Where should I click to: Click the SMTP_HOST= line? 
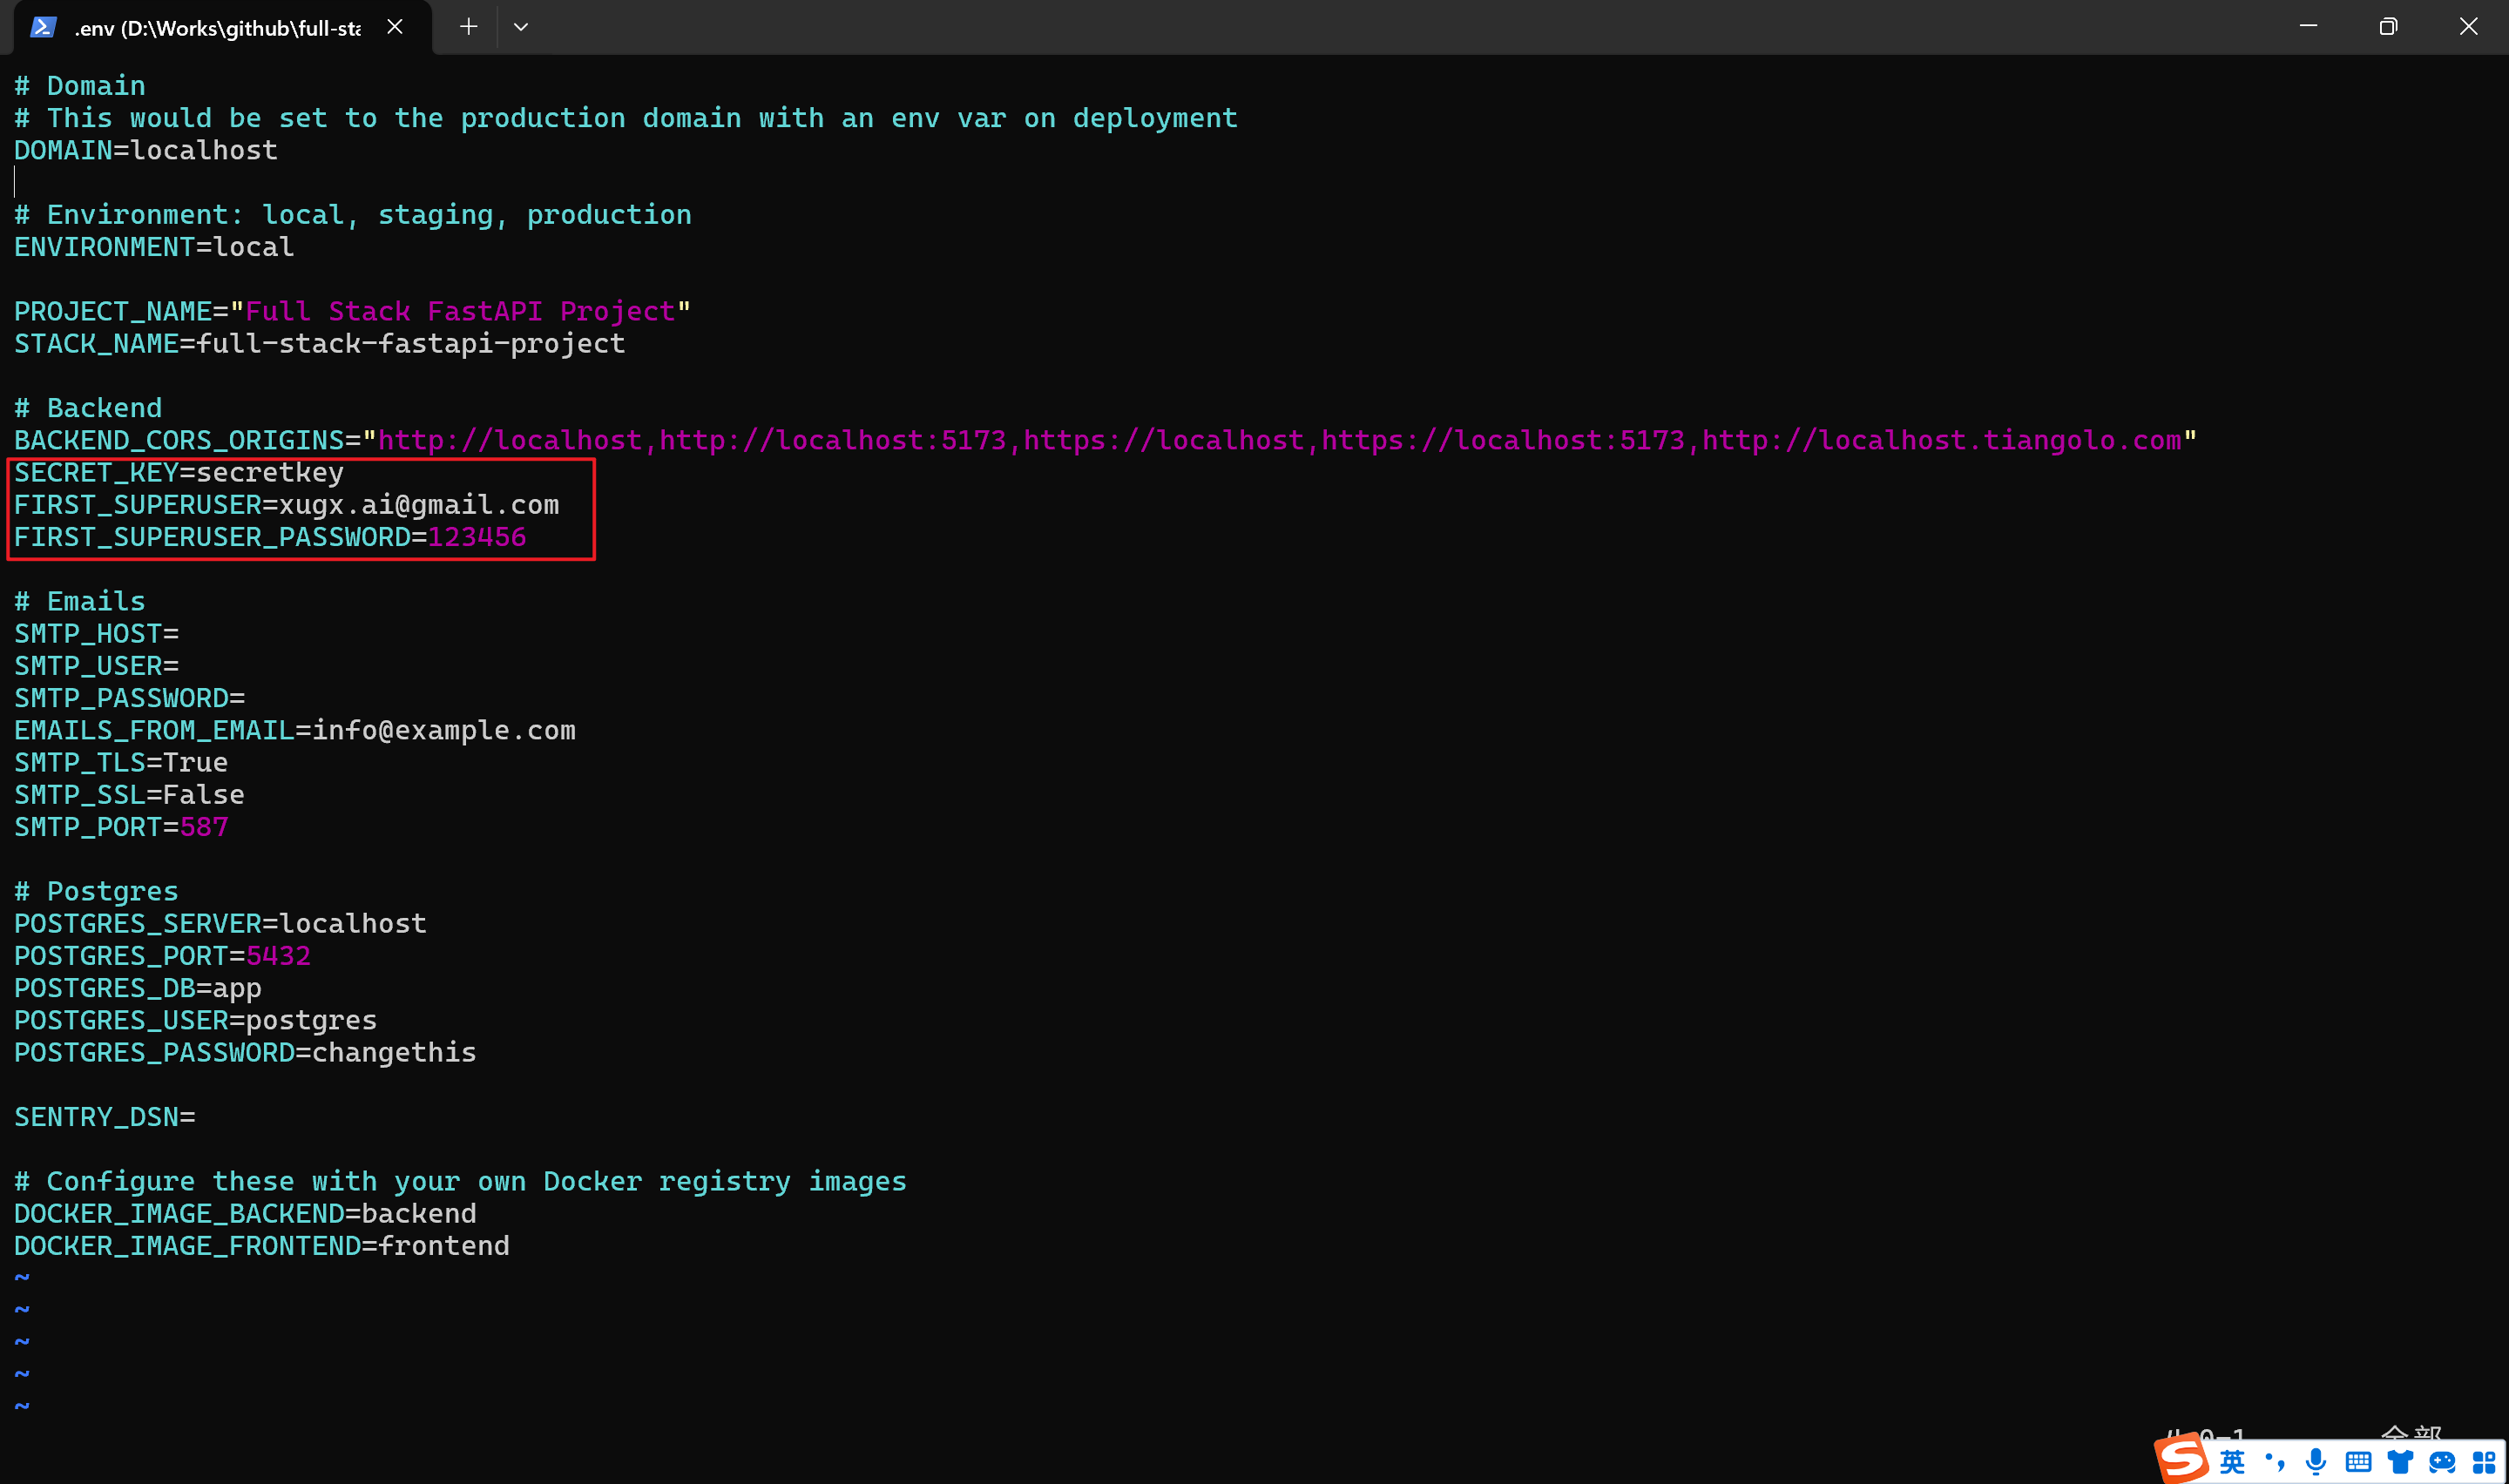[x=96, y=634]
